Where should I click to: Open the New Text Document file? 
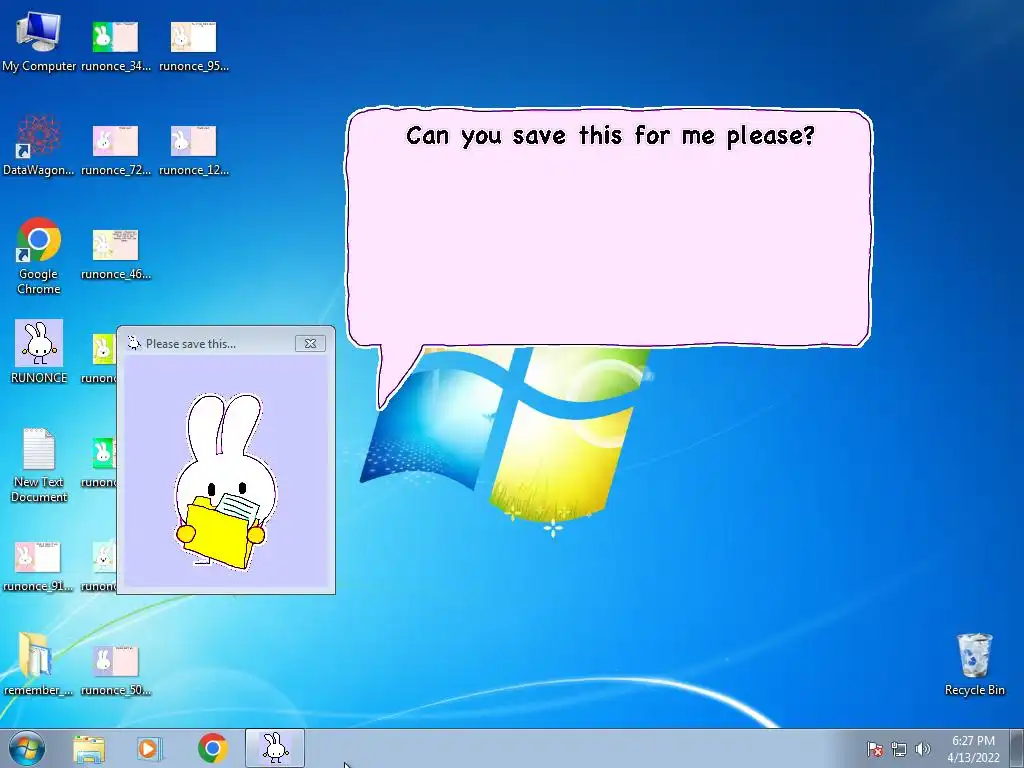coord(39,465)
